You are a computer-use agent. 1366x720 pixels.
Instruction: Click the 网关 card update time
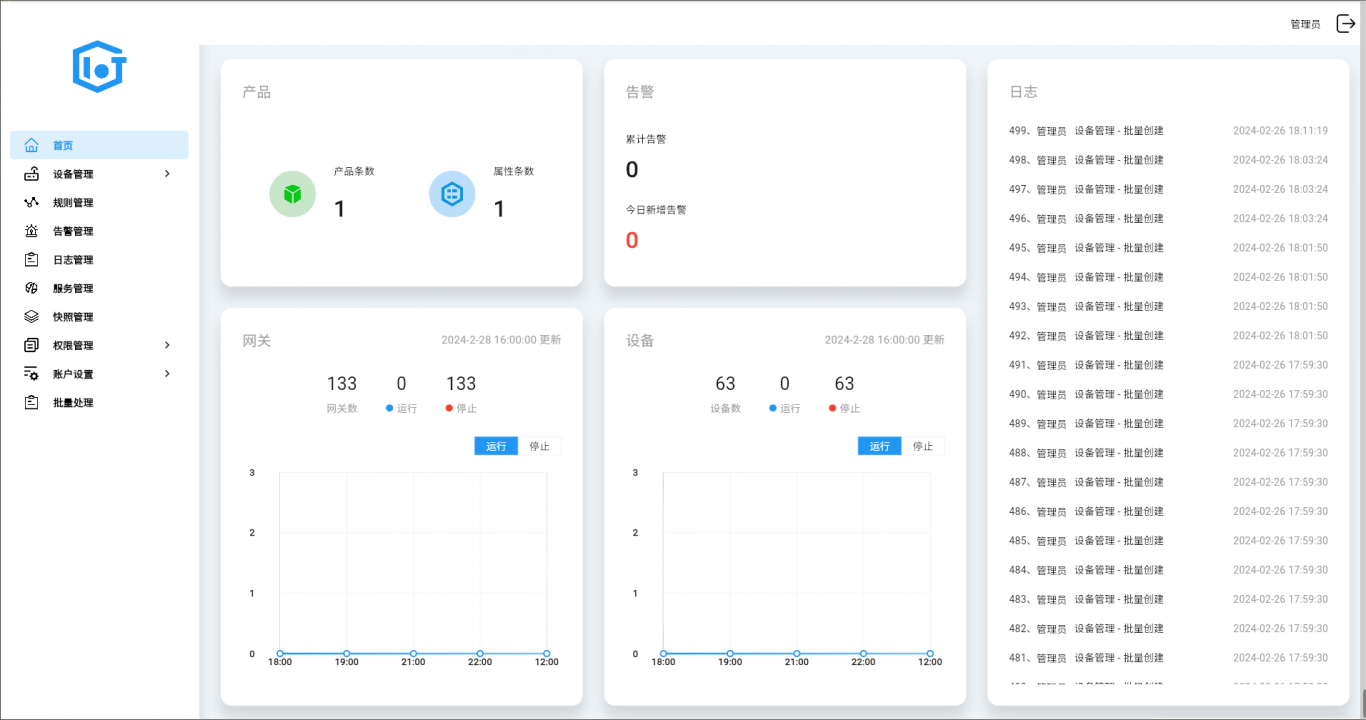(x=501, y=340)
